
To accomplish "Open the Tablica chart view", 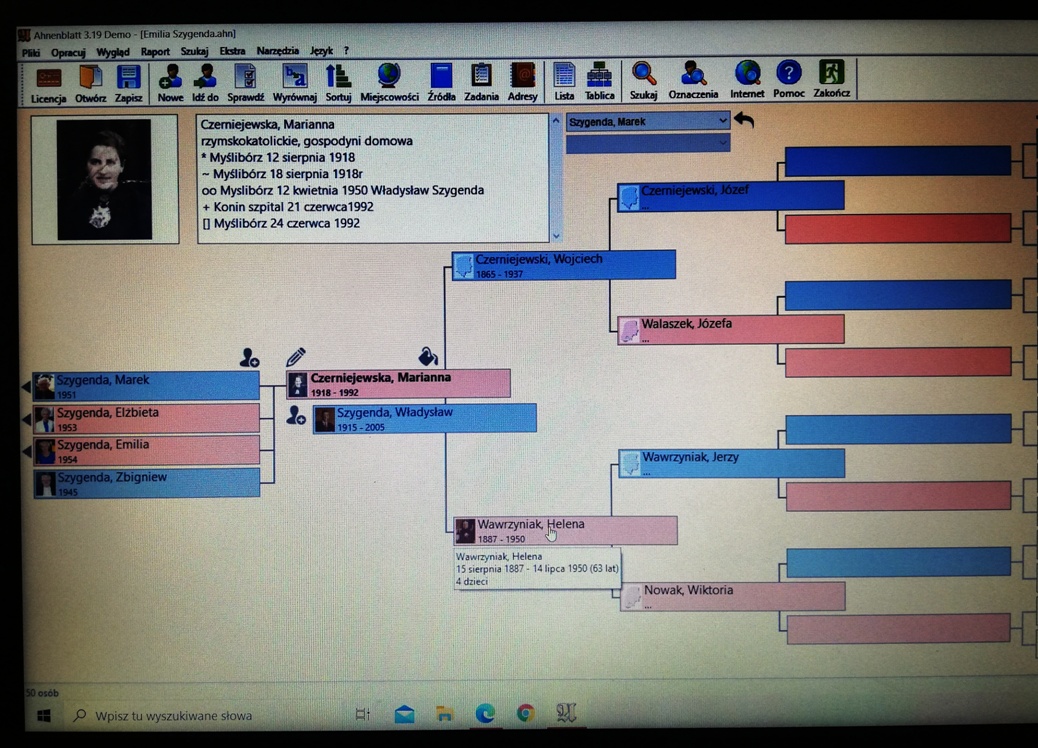I will coord(599,81).
